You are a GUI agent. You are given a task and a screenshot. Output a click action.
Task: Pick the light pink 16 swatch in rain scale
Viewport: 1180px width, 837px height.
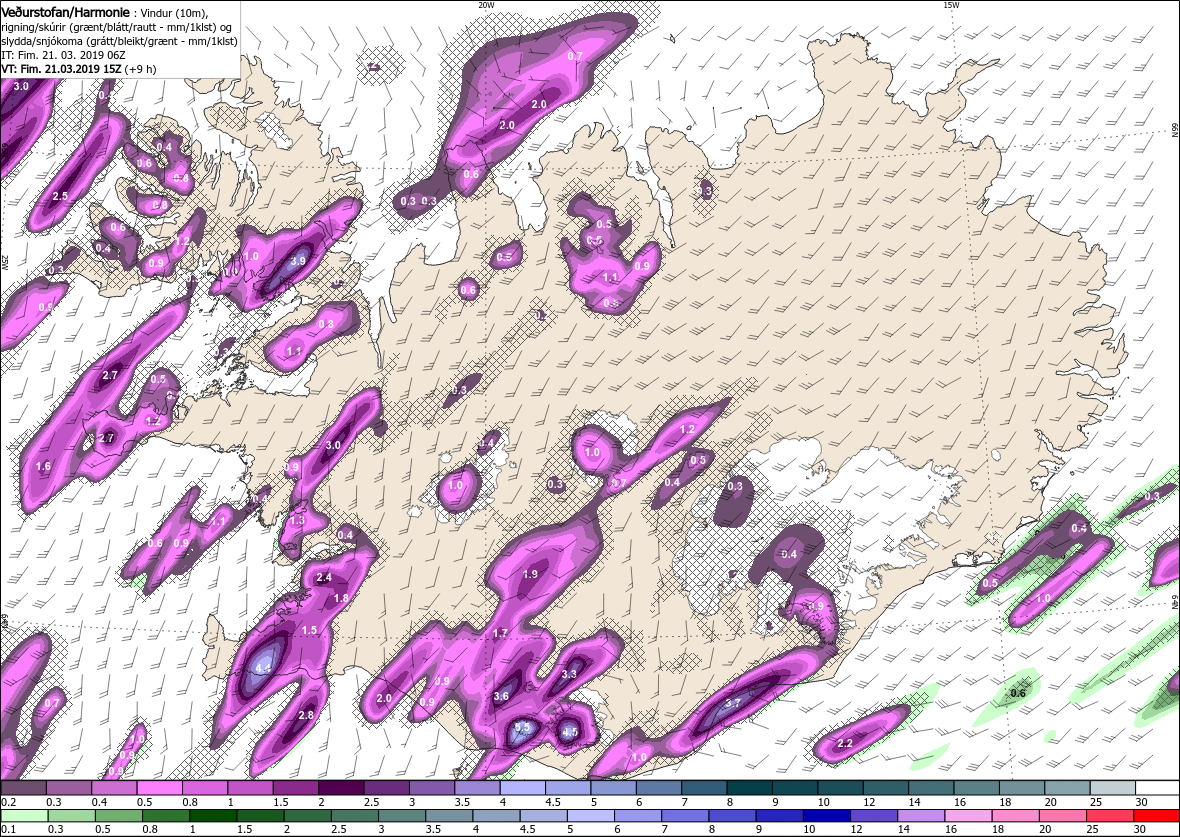968,816
